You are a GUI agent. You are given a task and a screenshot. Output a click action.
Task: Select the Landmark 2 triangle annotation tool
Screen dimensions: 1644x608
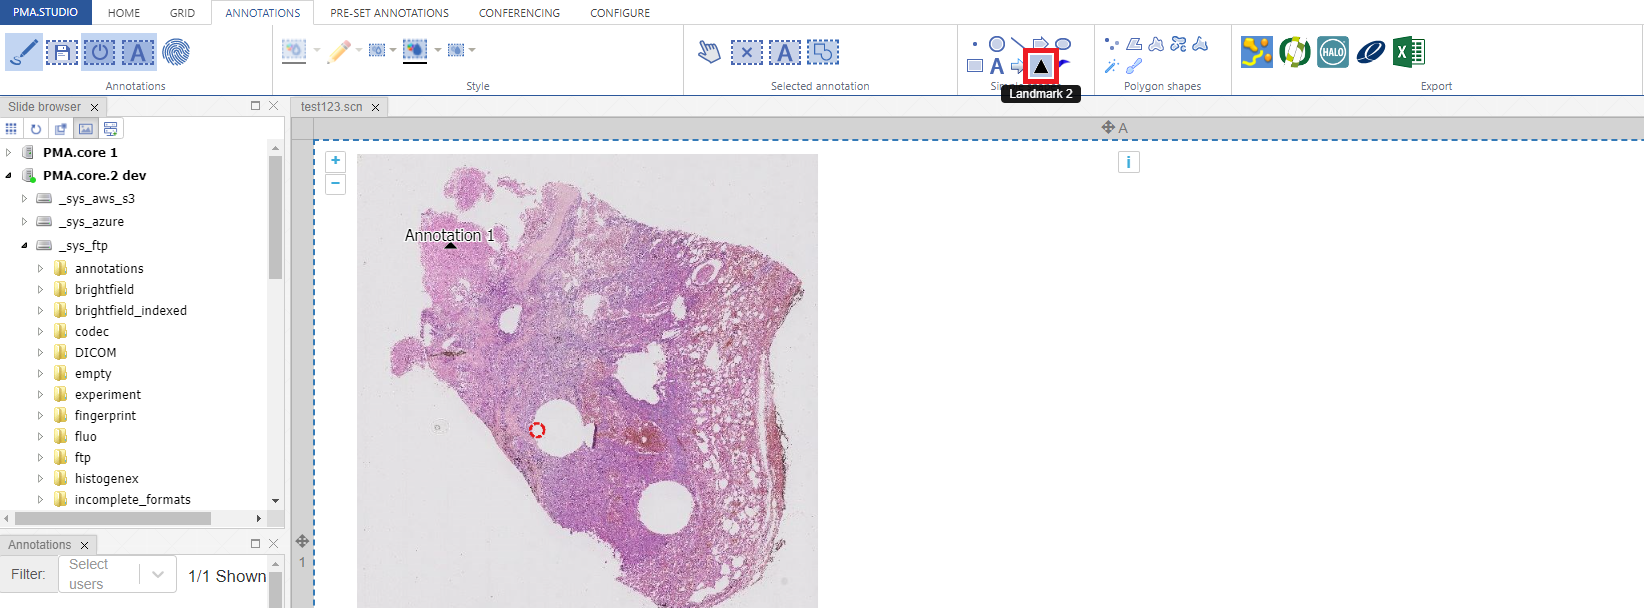1041,66
